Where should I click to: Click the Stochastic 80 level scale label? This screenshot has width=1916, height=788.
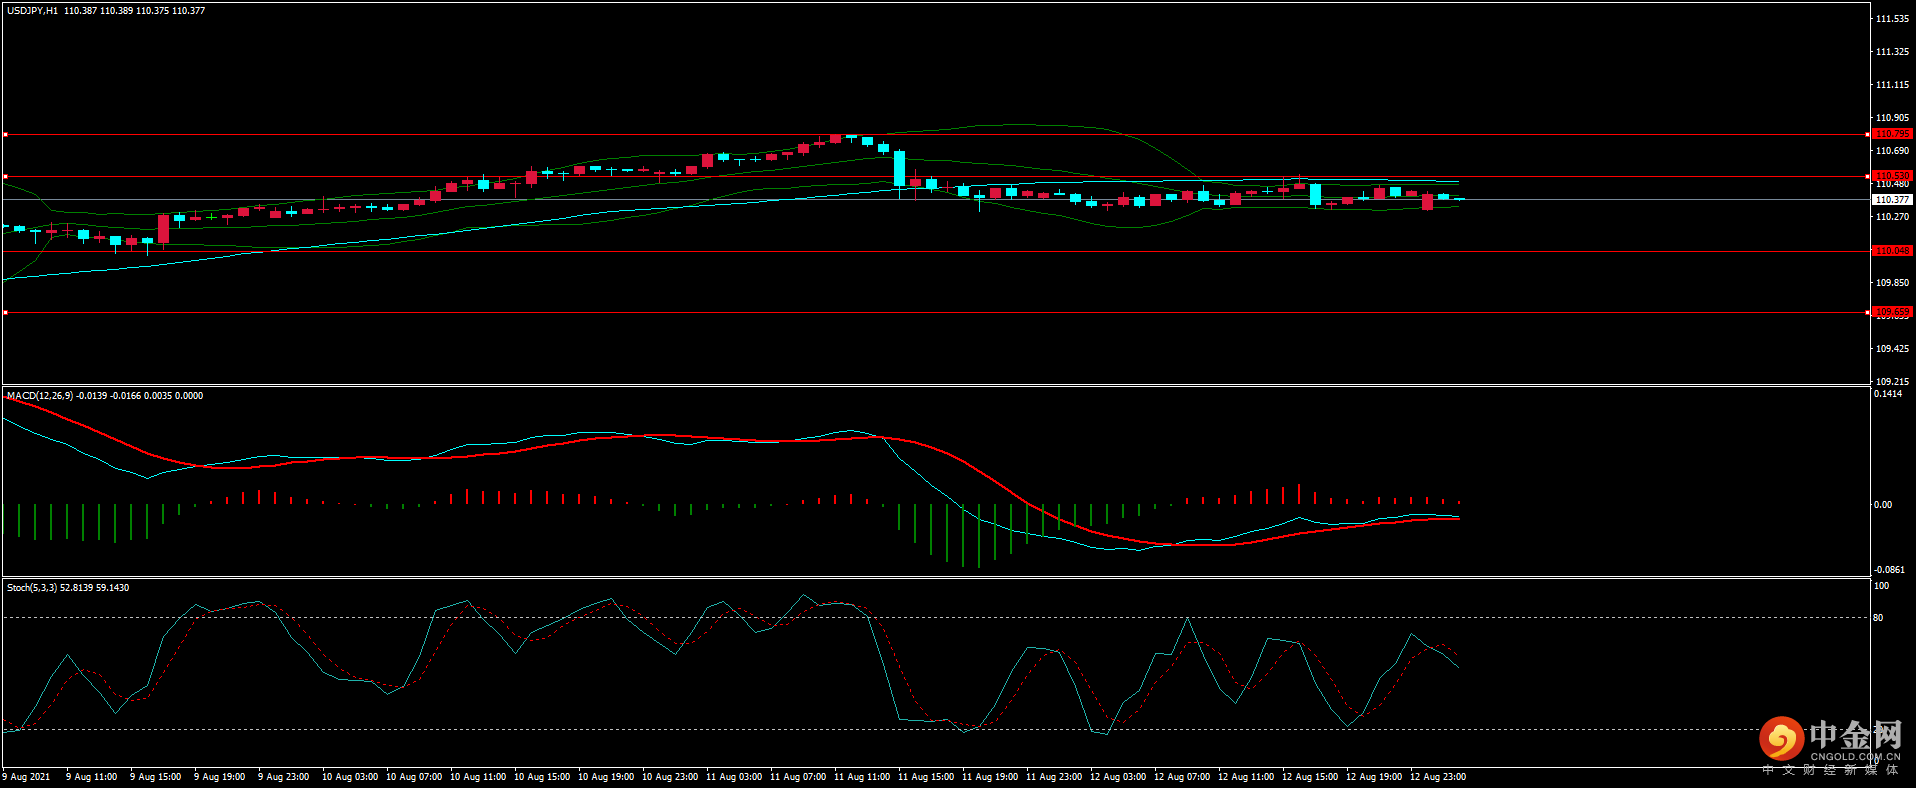point(1878,618)
